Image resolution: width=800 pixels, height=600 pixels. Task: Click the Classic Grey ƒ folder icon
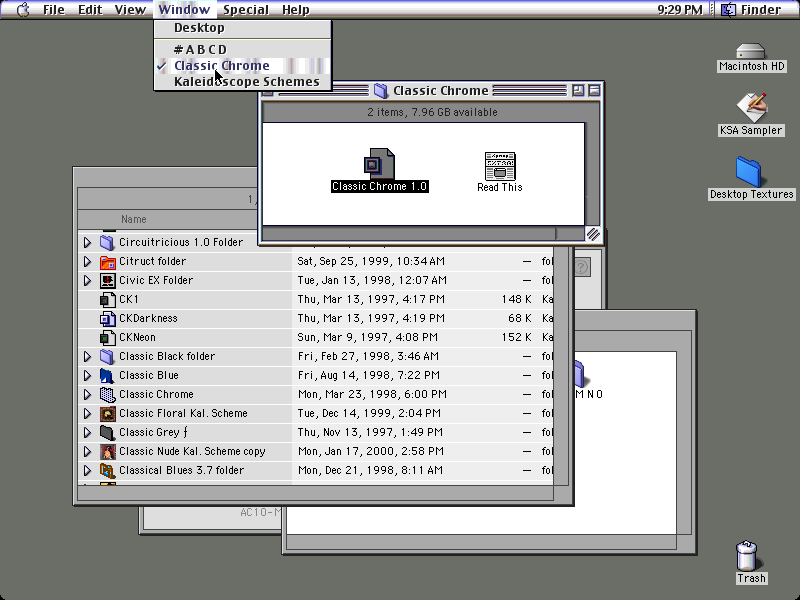click(x=107, y=433)
